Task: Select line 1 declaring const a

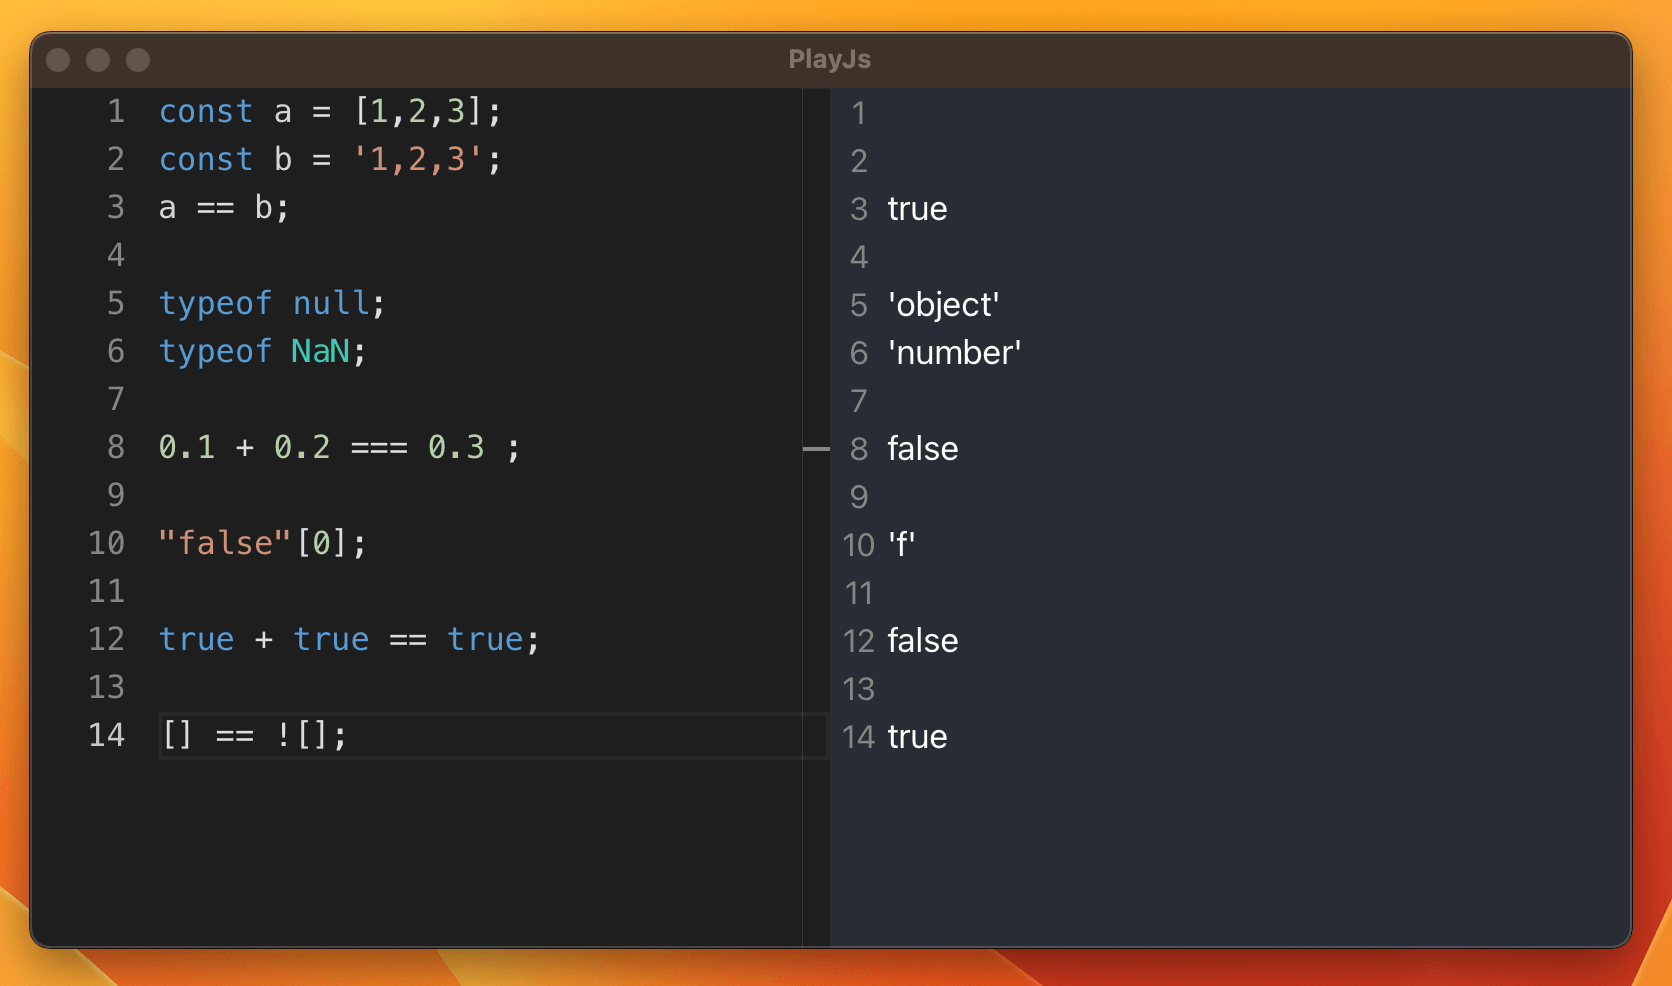Action: (330, 111)
